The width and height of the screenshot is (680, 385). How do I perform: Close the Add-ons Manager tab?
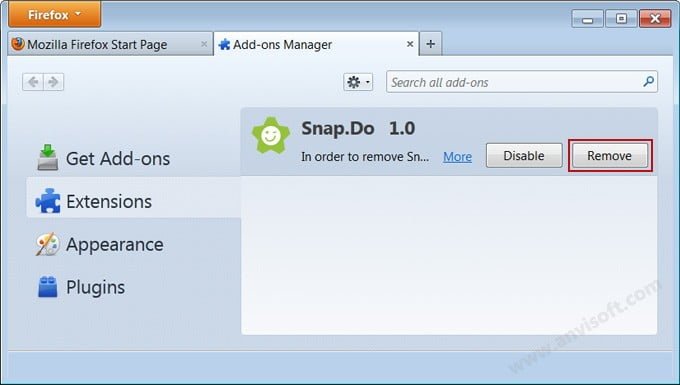click(x=410, y=44)
